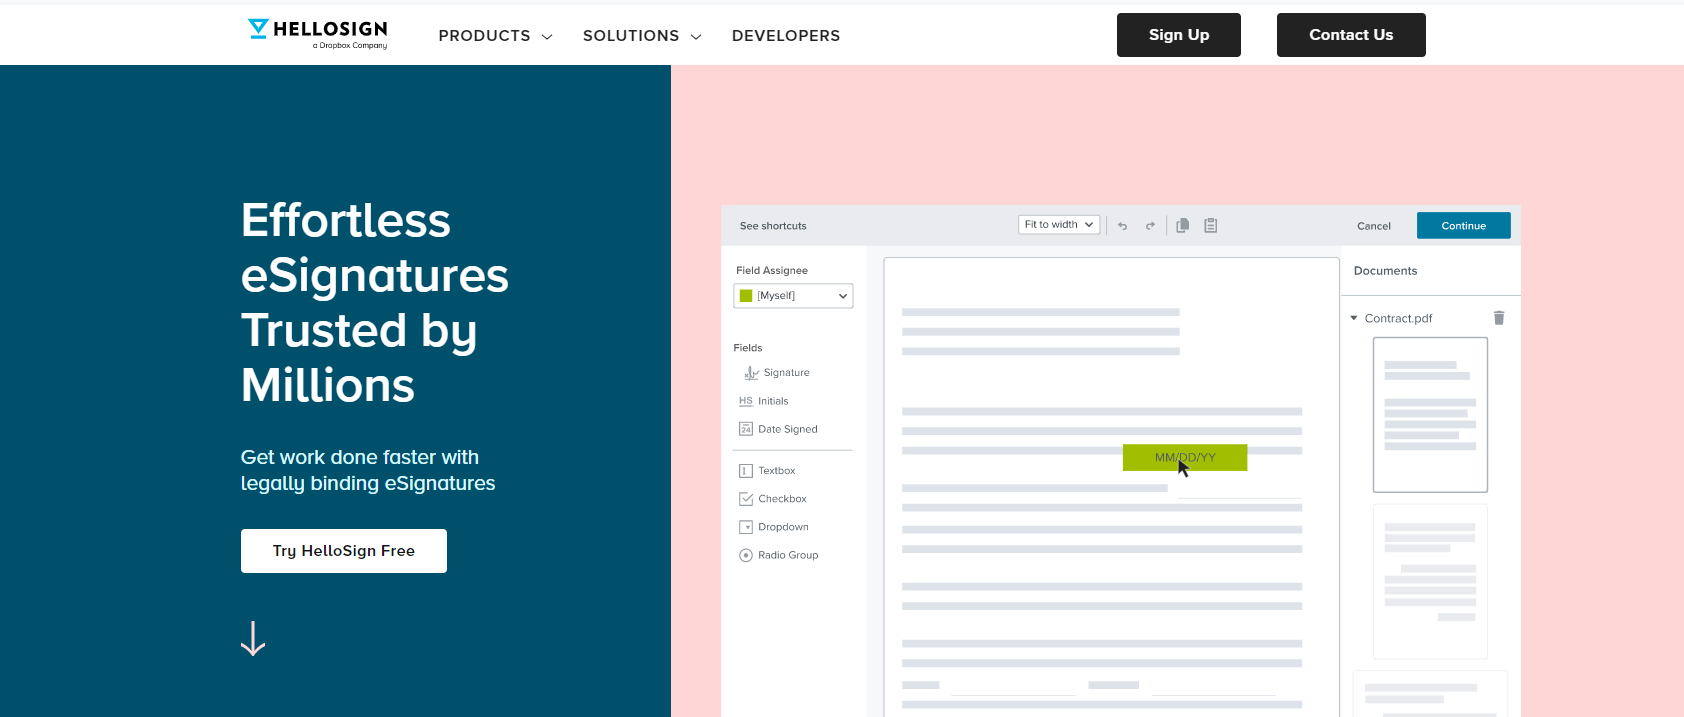
Task: Click the downward arrow icon
Action: (253, 638)
